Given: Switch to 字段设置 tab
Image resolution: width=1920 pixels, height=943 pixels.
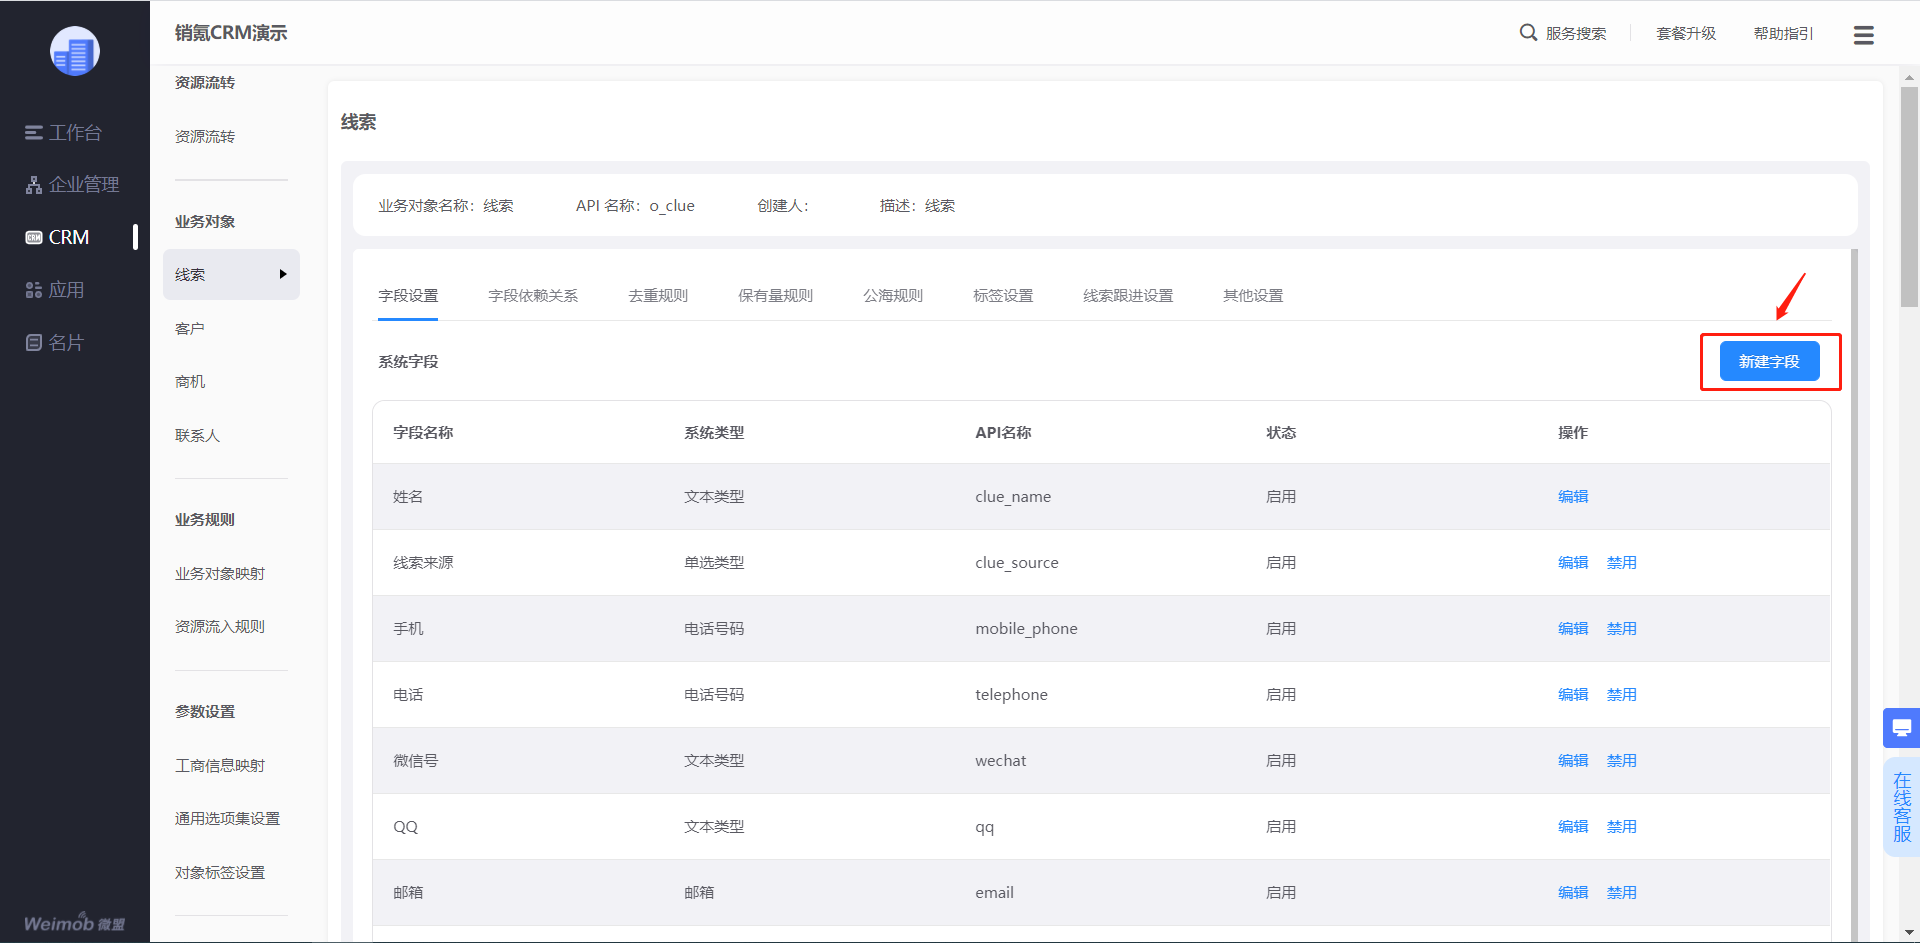Looking at the screenshot, I should (408, 296).
